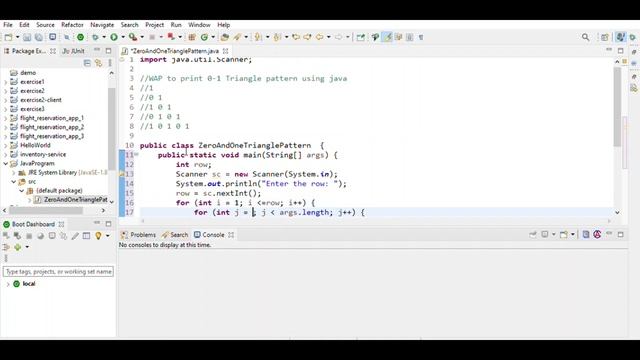Click the Collapse All icon in Package Explorer
Viewport: 640px width, 360px height.
87,63
